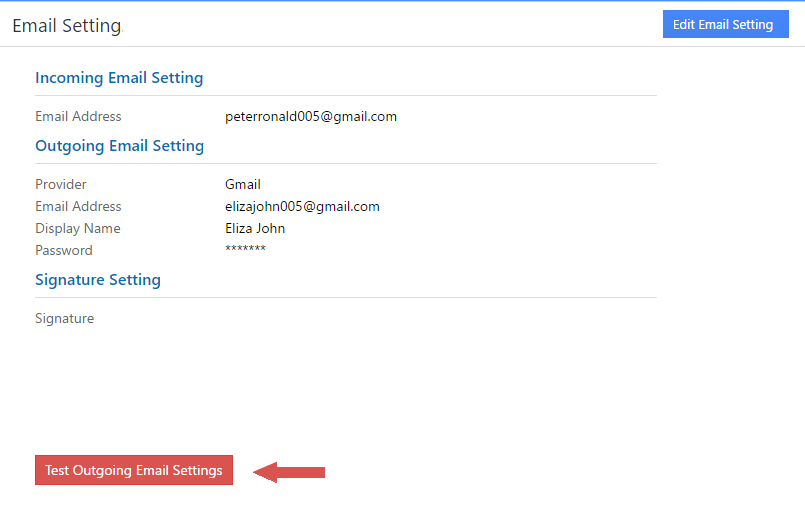Click the incoming address peterronald005@gmail.com
The width and height of the screenshot is (805, 514).
point(311,117)
